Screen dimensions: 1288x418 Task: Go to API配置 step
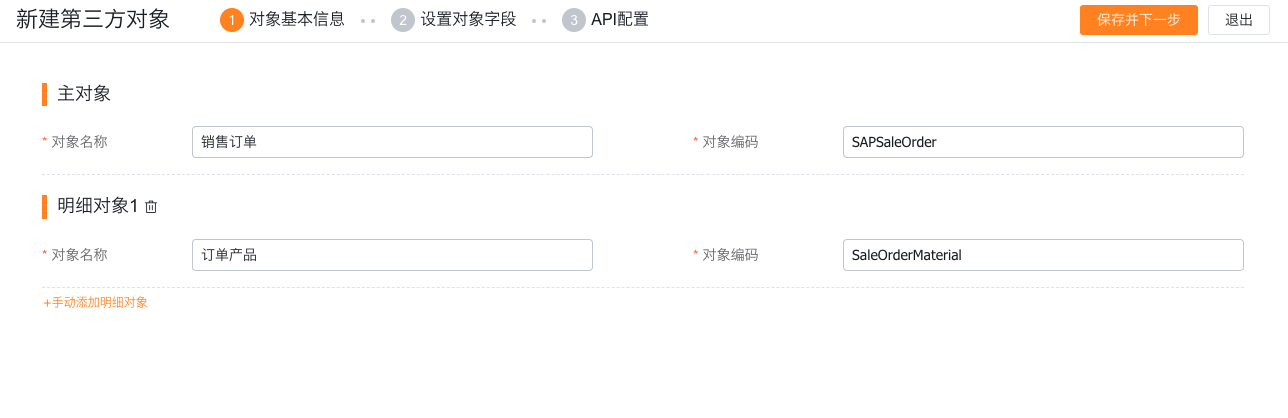coord(619,19)
